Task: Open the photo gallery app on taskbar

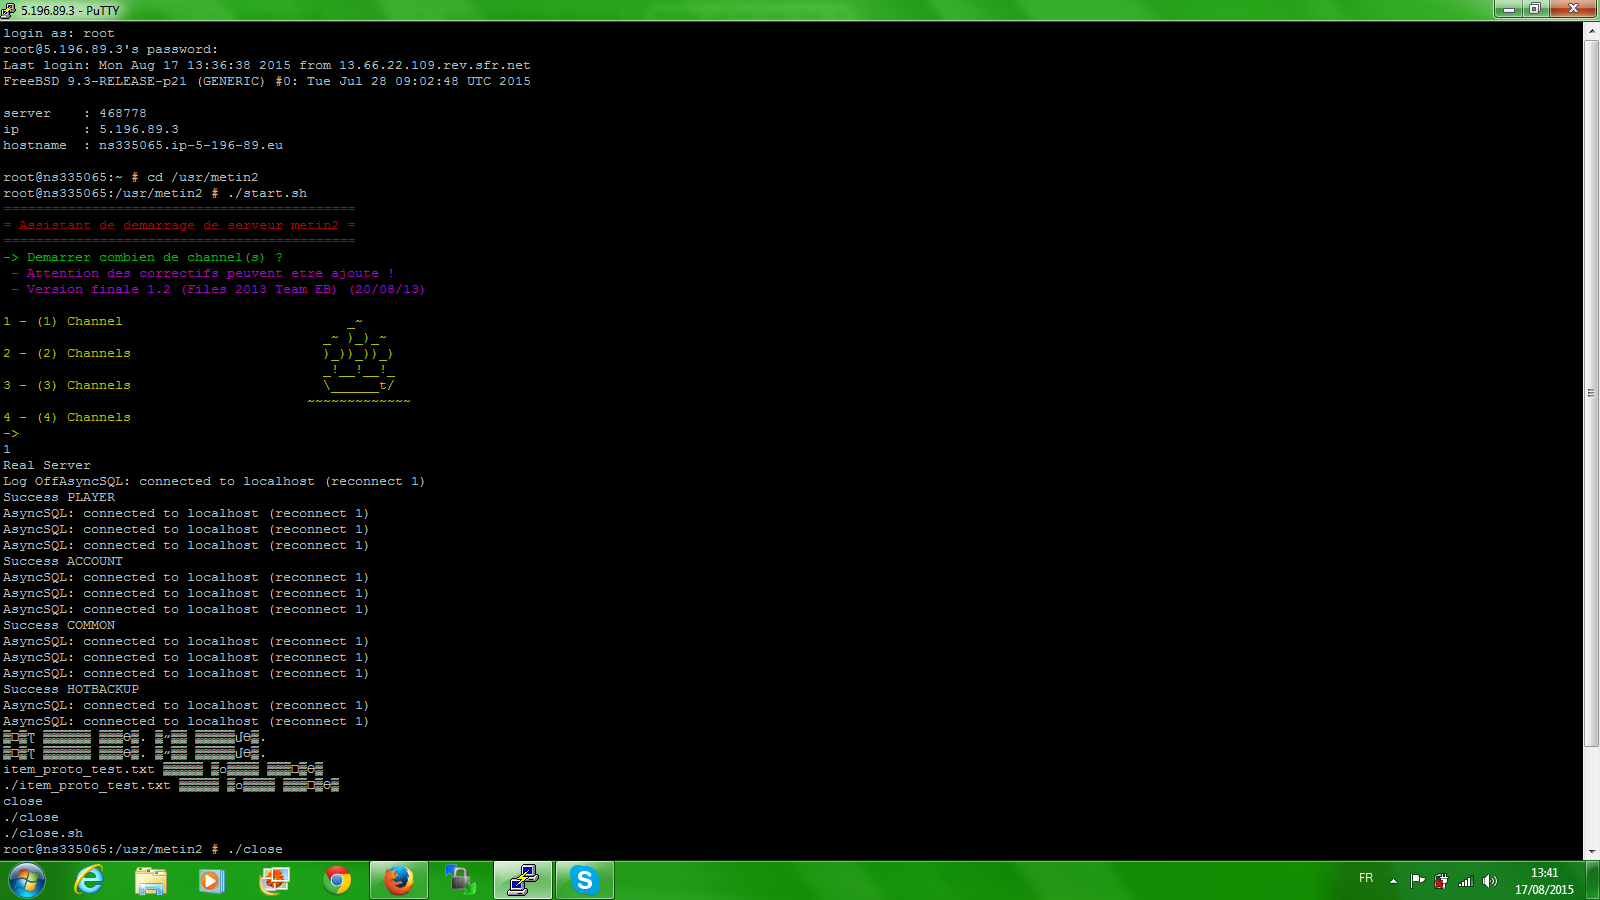Action: tap(274, 881)
